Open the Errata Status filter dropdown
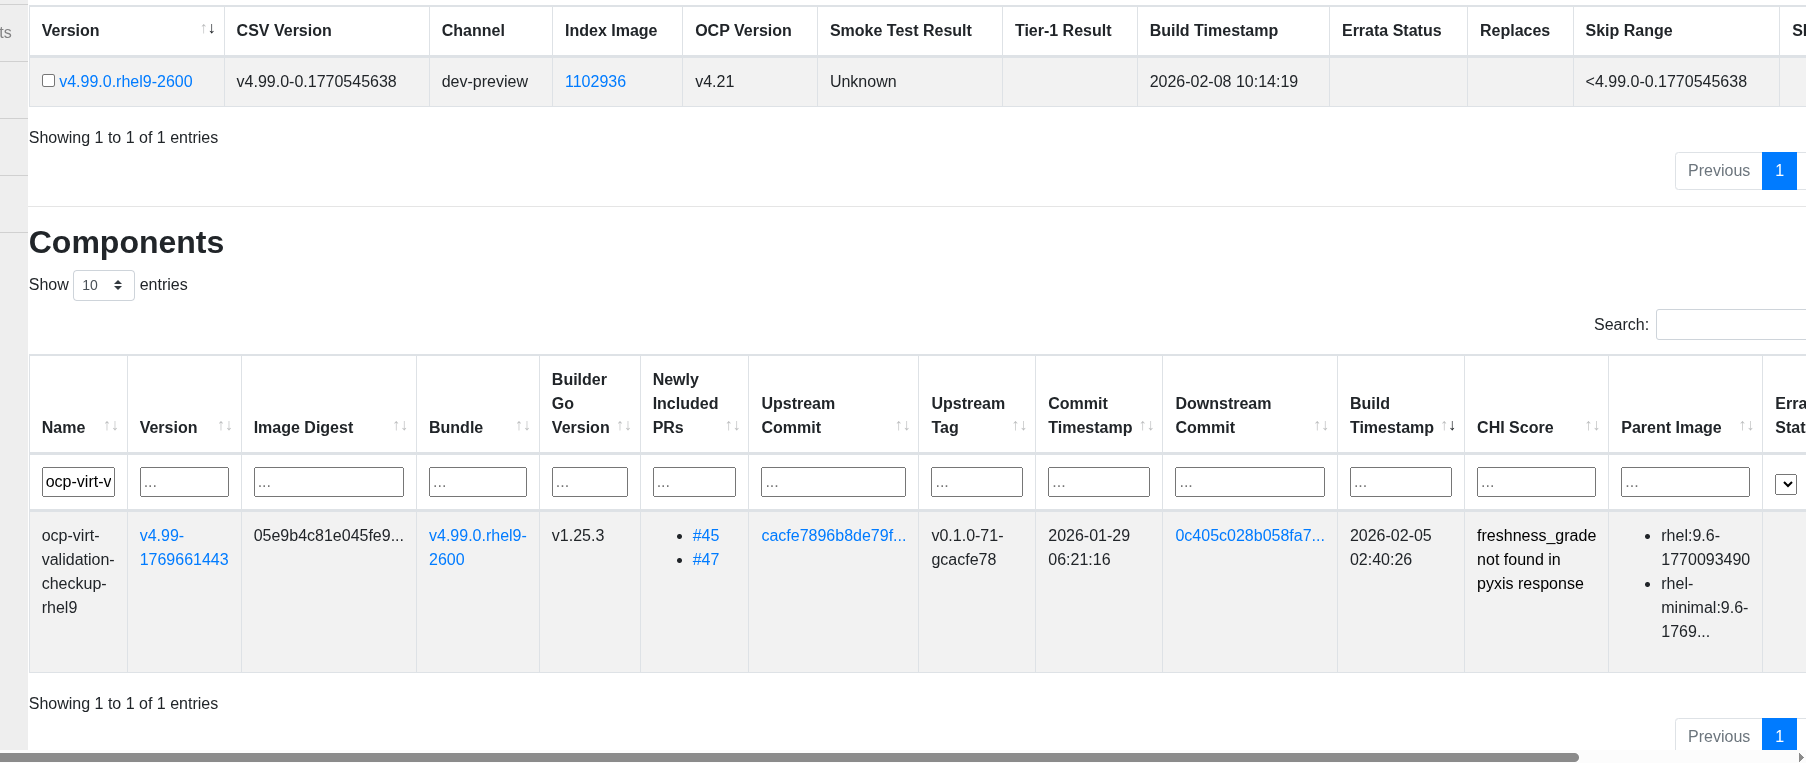This screenshot has width=1806, height=763. click(1785, 484)
